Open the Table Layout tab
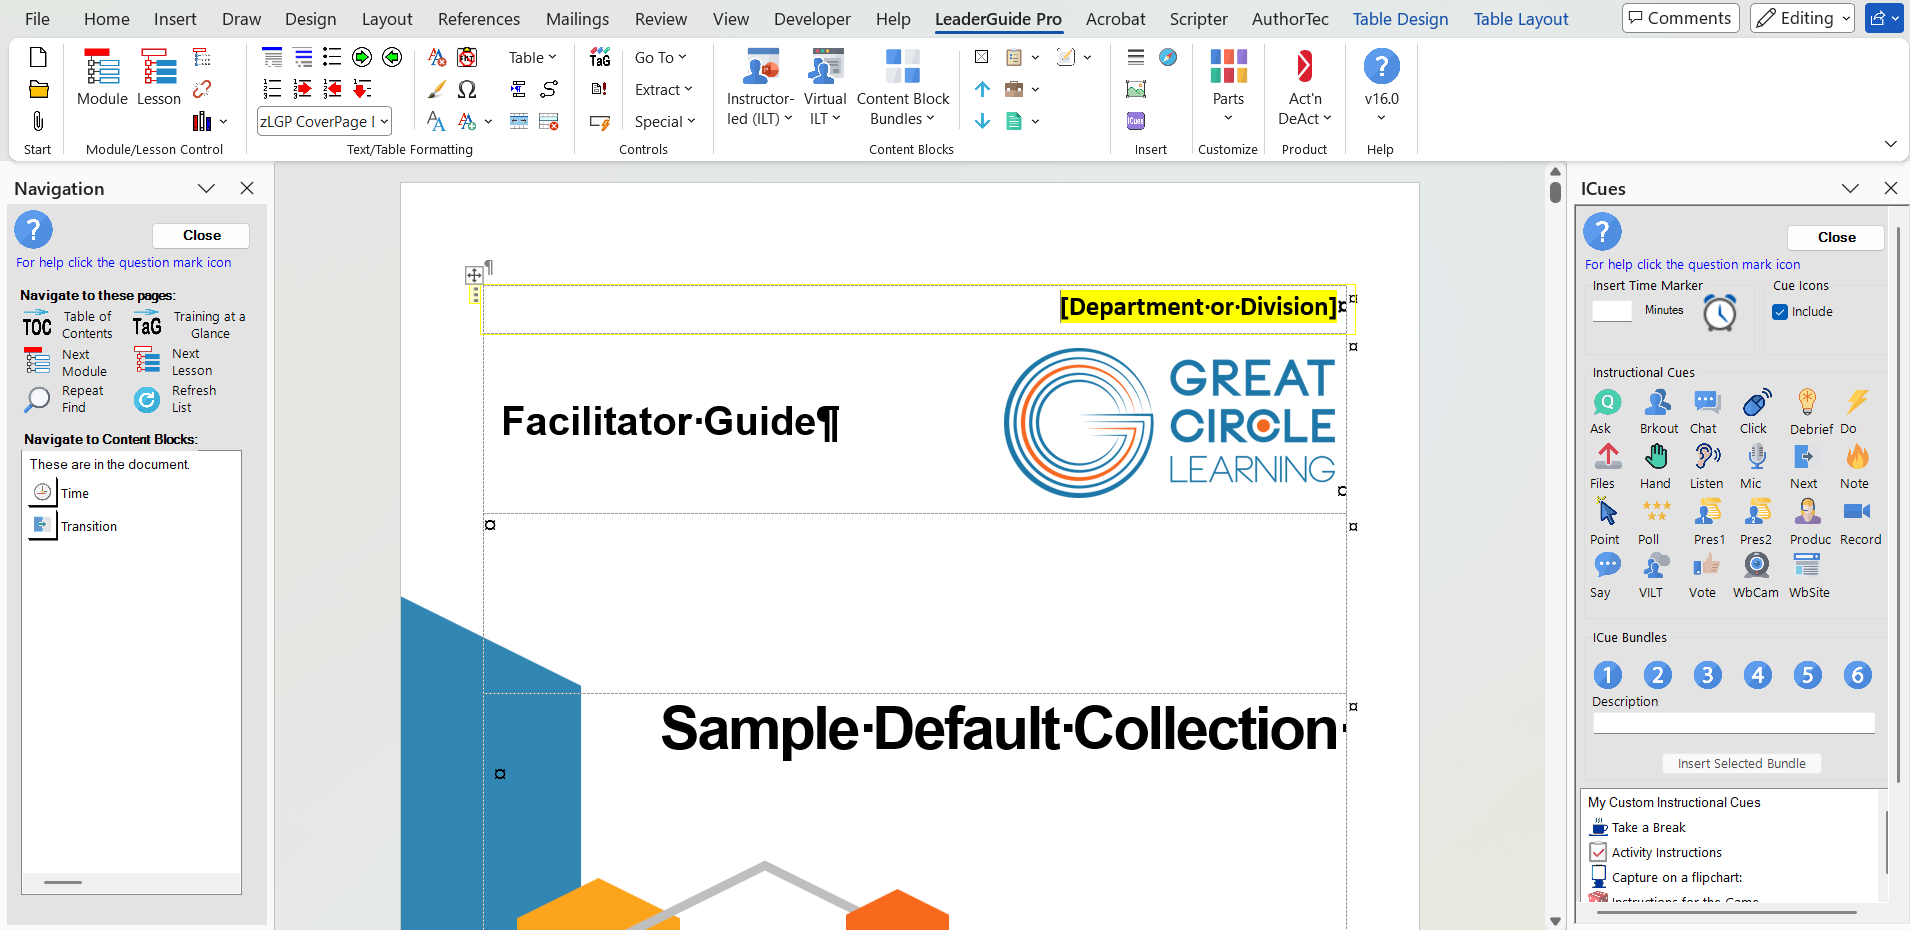The width and height of the screenshot is (1910, 930). coord(1520,19)
